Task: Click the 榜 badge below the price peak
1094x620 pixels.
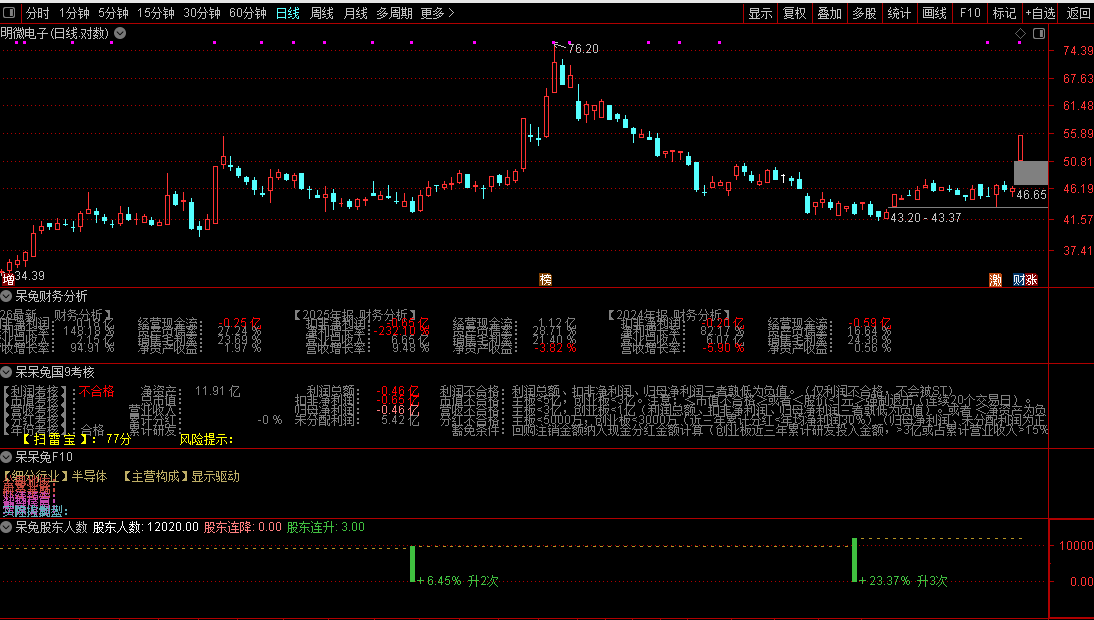Action: point(546,280)
